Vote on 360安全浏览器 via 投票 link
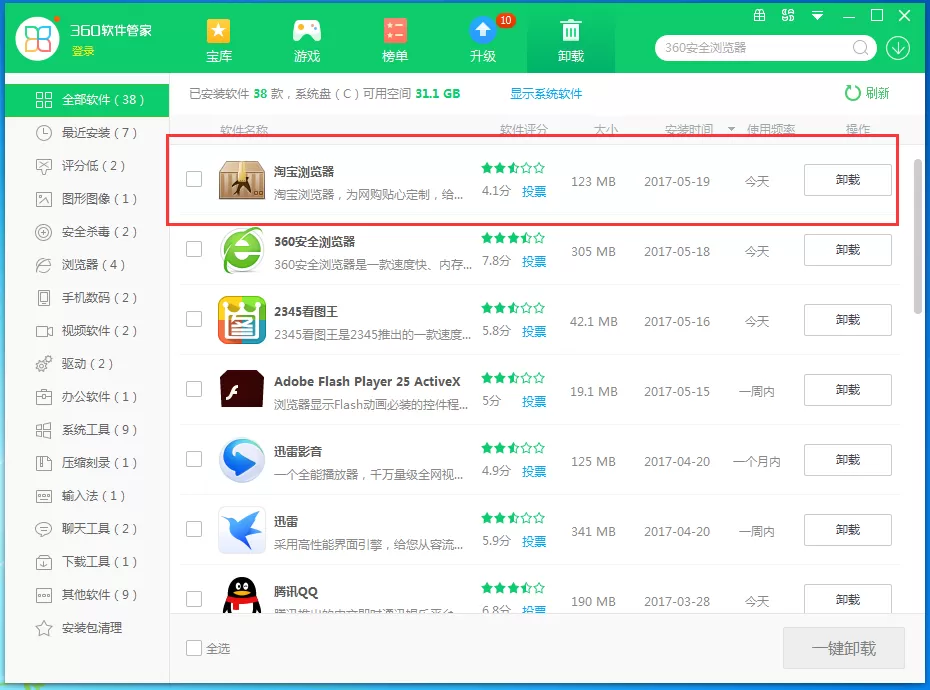930x690 pixels. pos(534,261)
